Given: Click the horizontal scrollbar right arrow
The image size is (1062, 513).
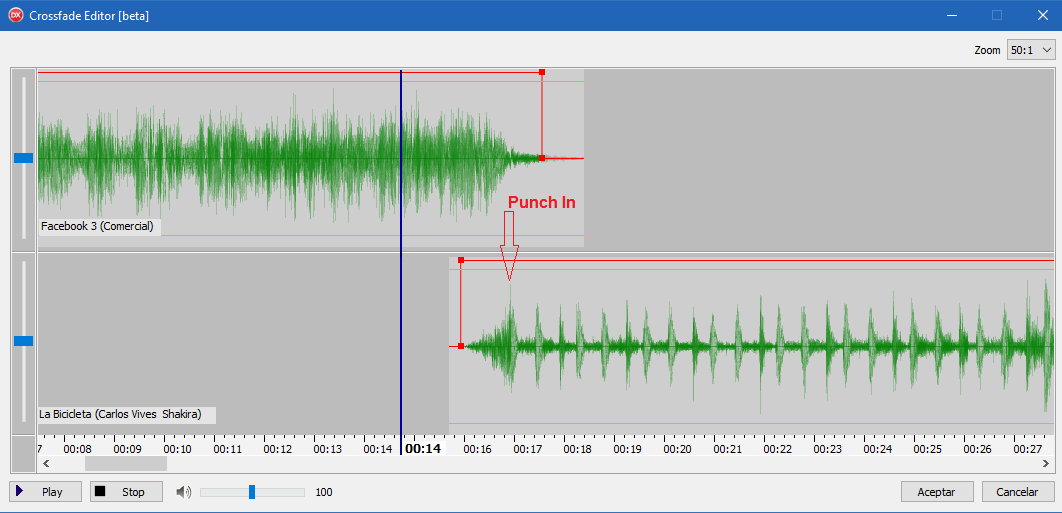Looking at the screenshot, I should 1046,464.
